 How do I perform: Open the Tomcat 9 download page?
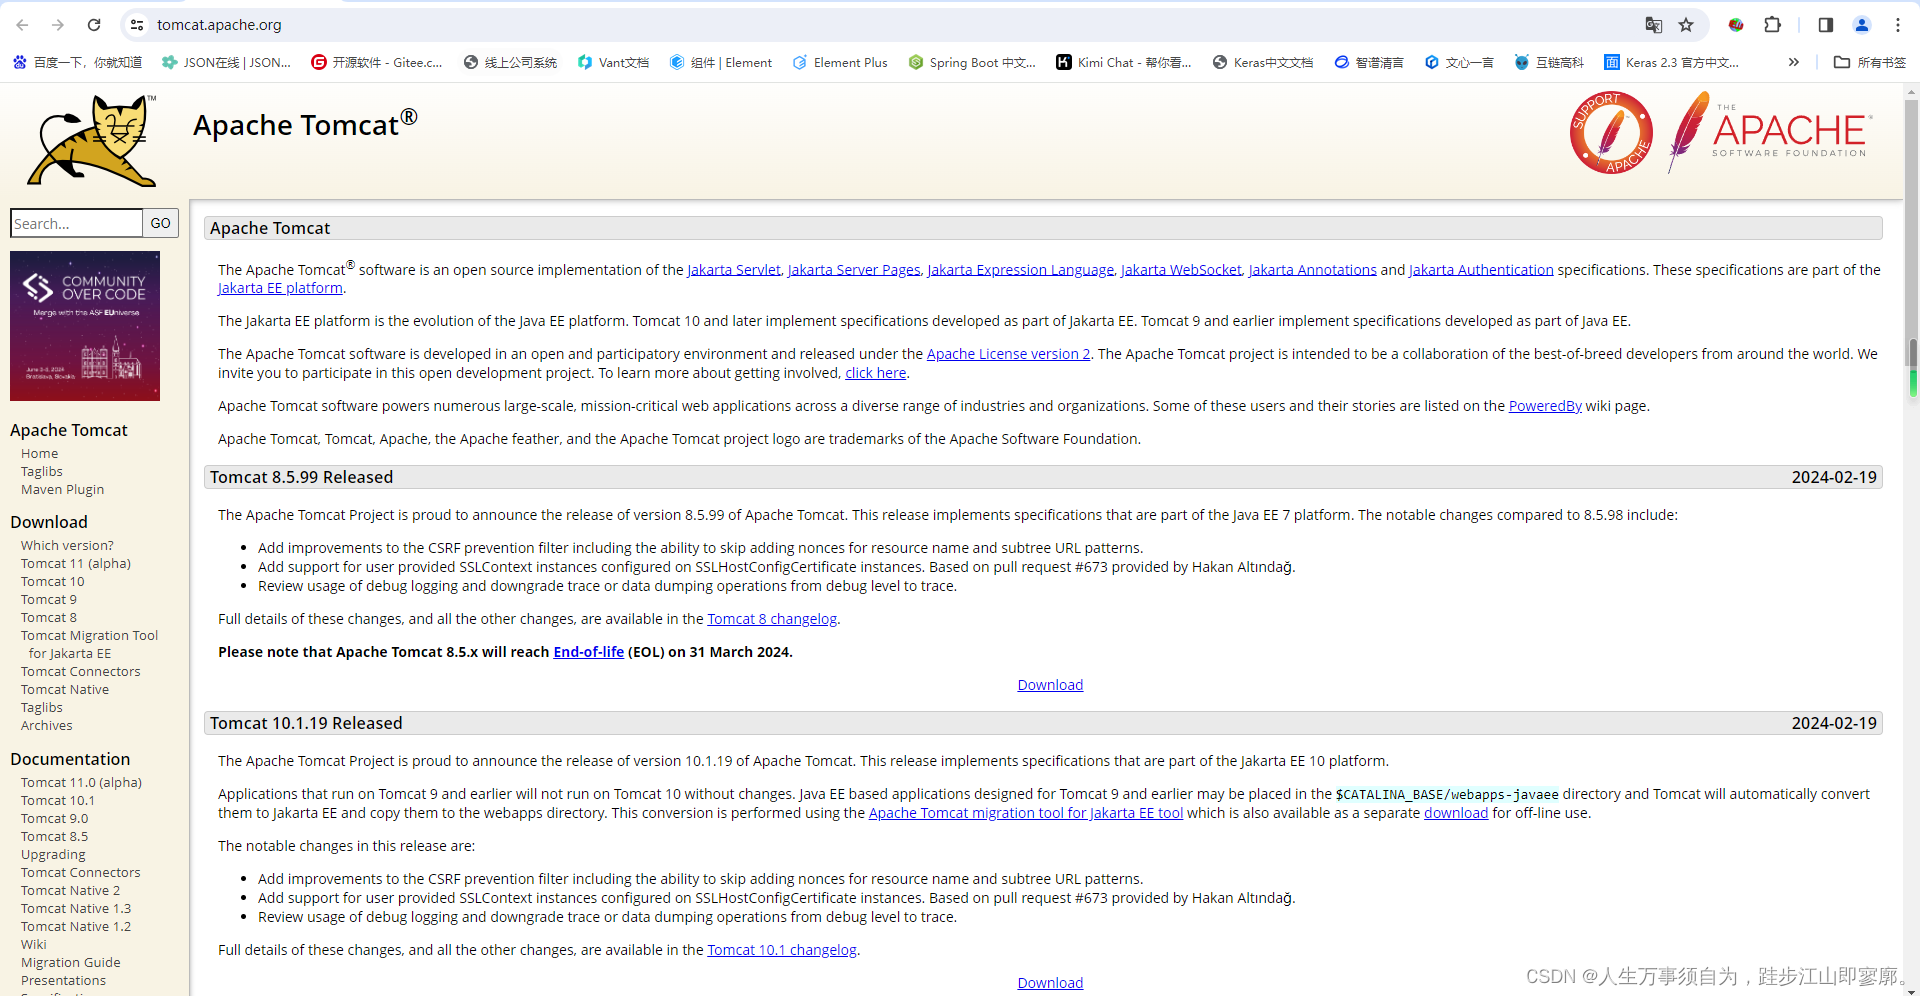(x=49, y=599)
